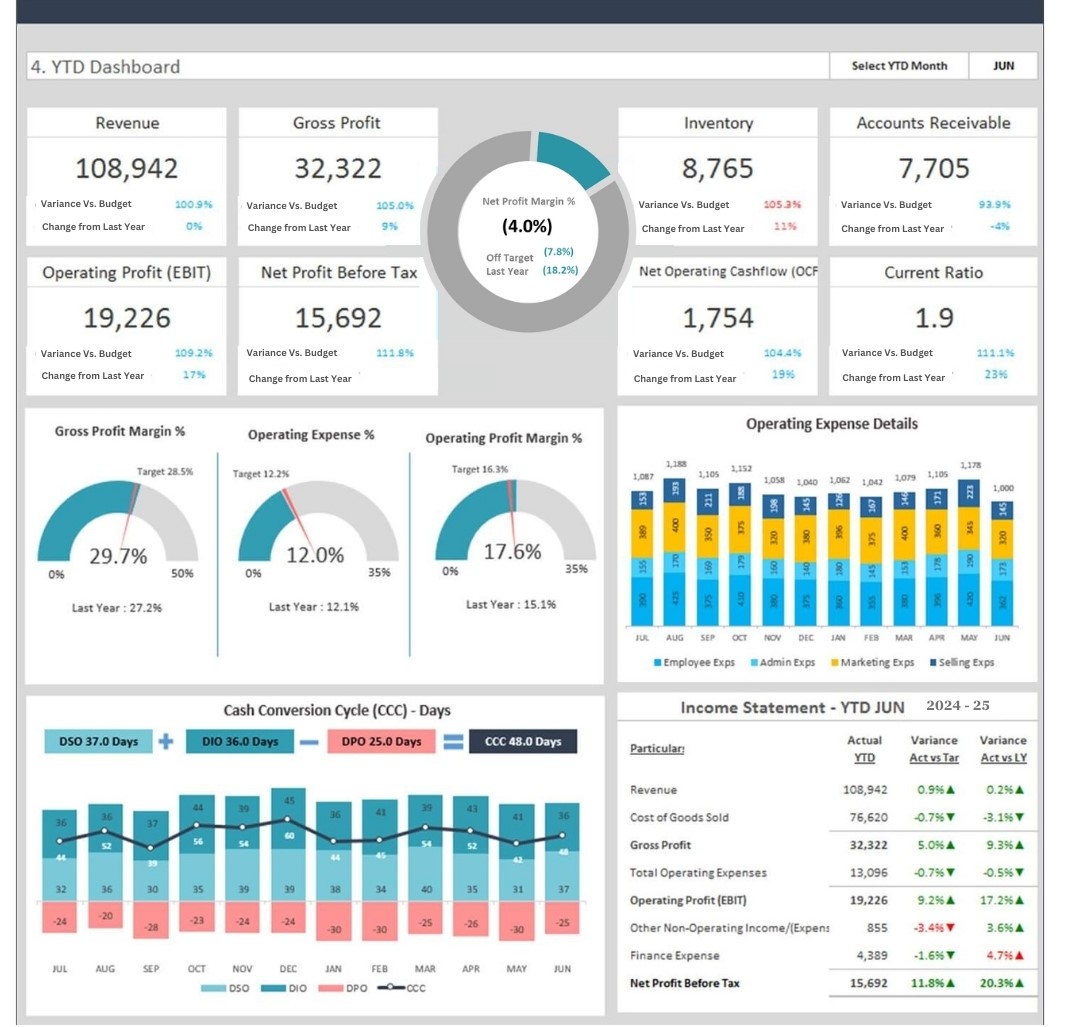This screenshot has height=1027, width=1080.
Task: Click the Select YTD Month label cell
Action: coord(898,66)
